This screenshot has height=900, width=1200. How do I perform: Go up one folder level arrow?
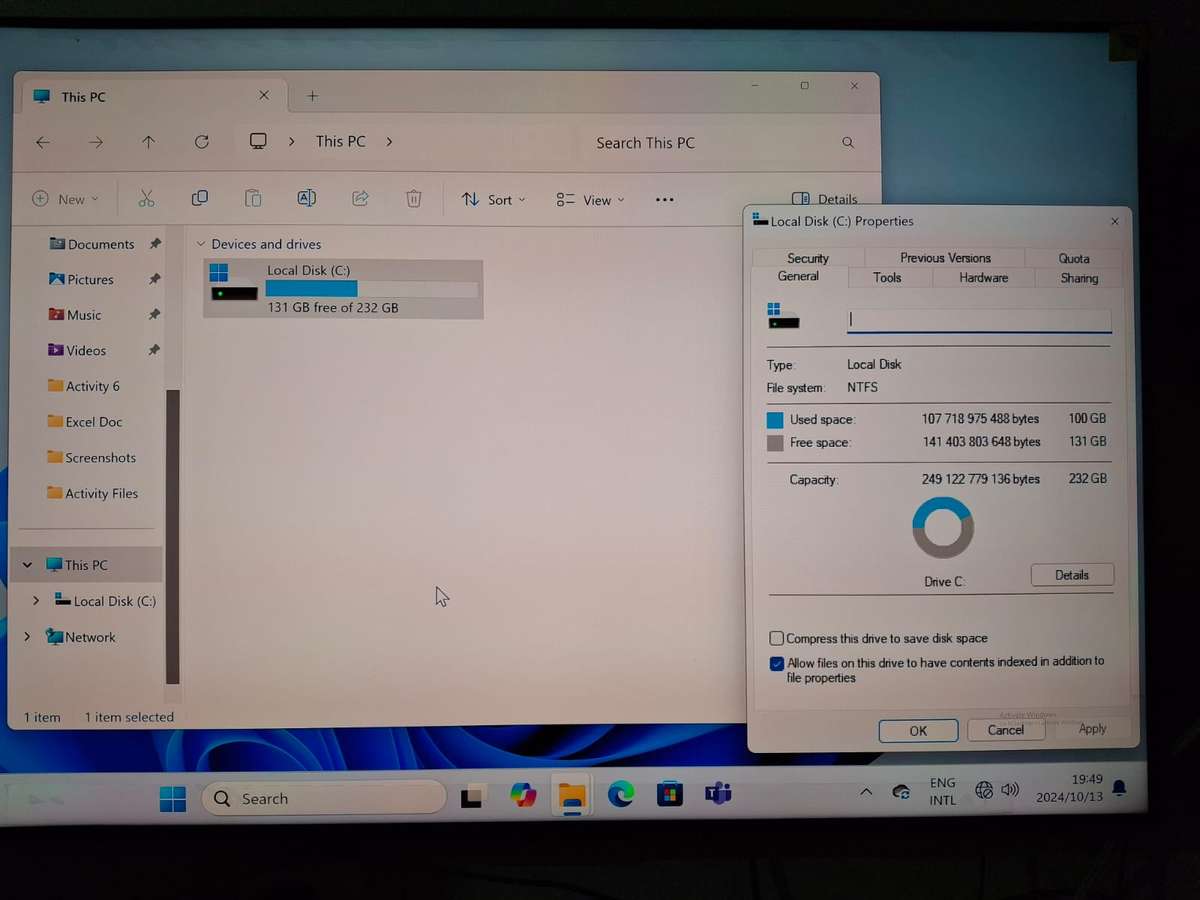tap(149, 142)
